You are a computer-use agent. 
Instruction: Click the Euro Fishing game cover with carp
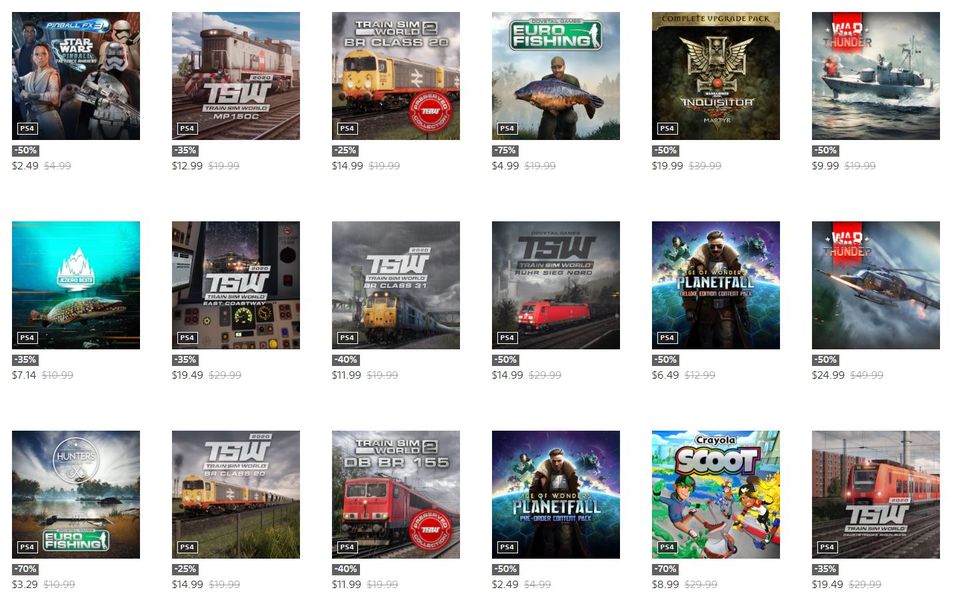click(556, 76)
